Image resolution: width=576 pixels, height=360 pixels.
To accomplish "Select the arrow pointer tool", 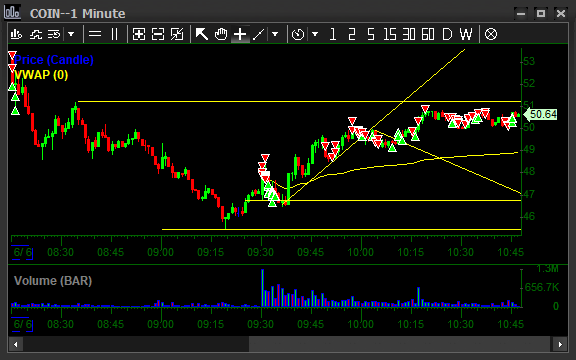I will 202,35.
